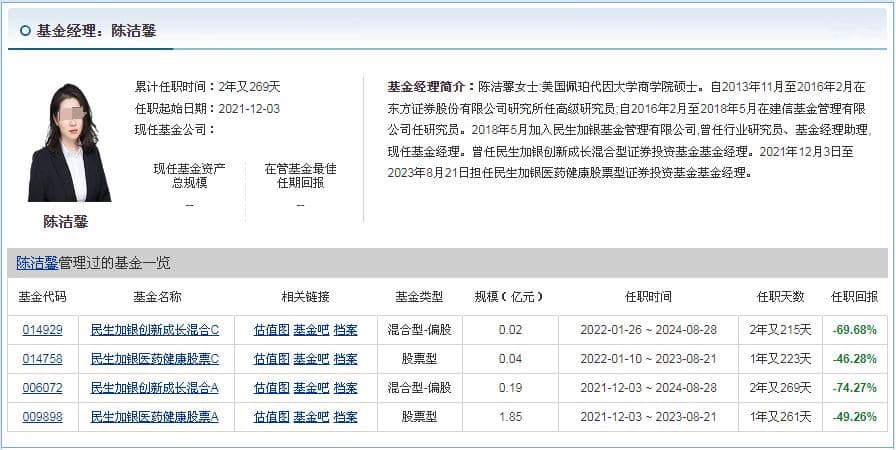The height and width of the screenshot is (450, 896).
Task: Click the -74.27% return value
Action: pos(854,388)
